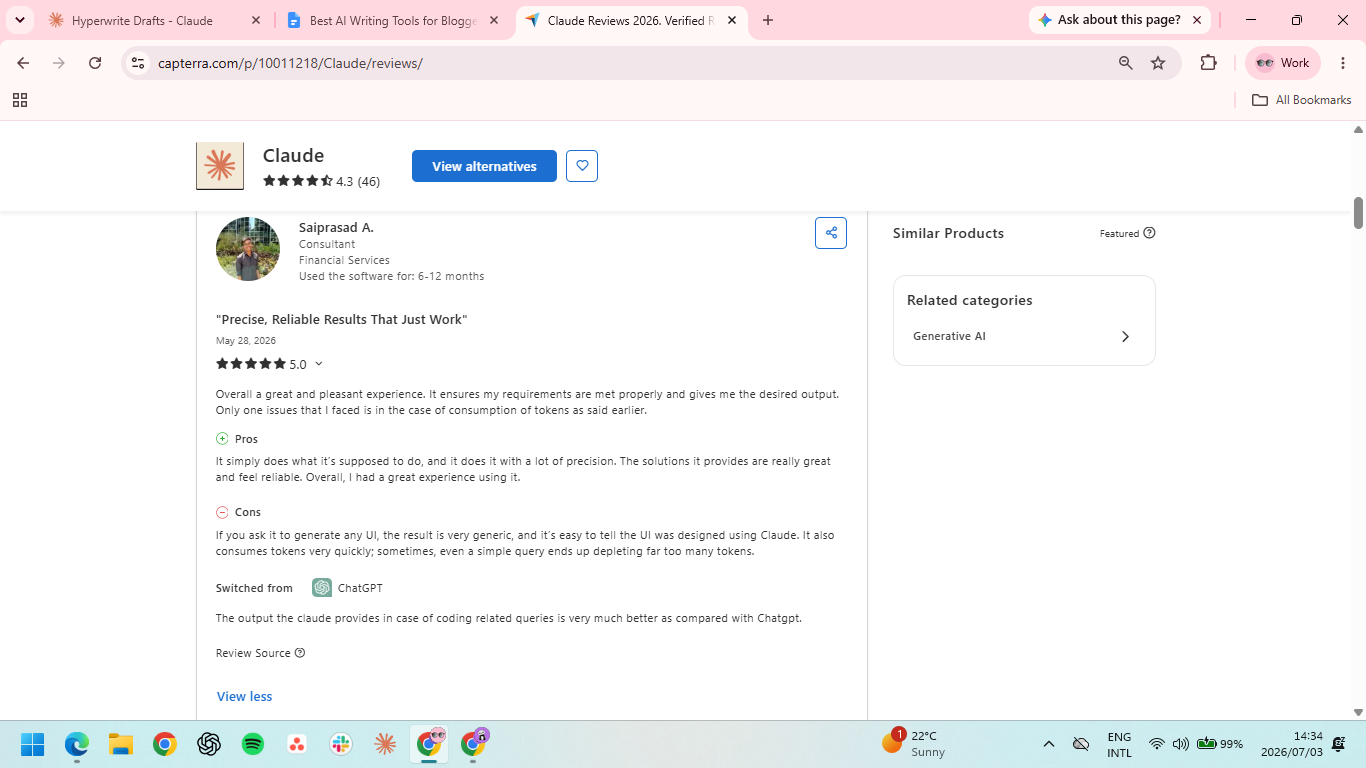
Task: Open the apps grid in bookmarks bar
Action: click(20, 100)
